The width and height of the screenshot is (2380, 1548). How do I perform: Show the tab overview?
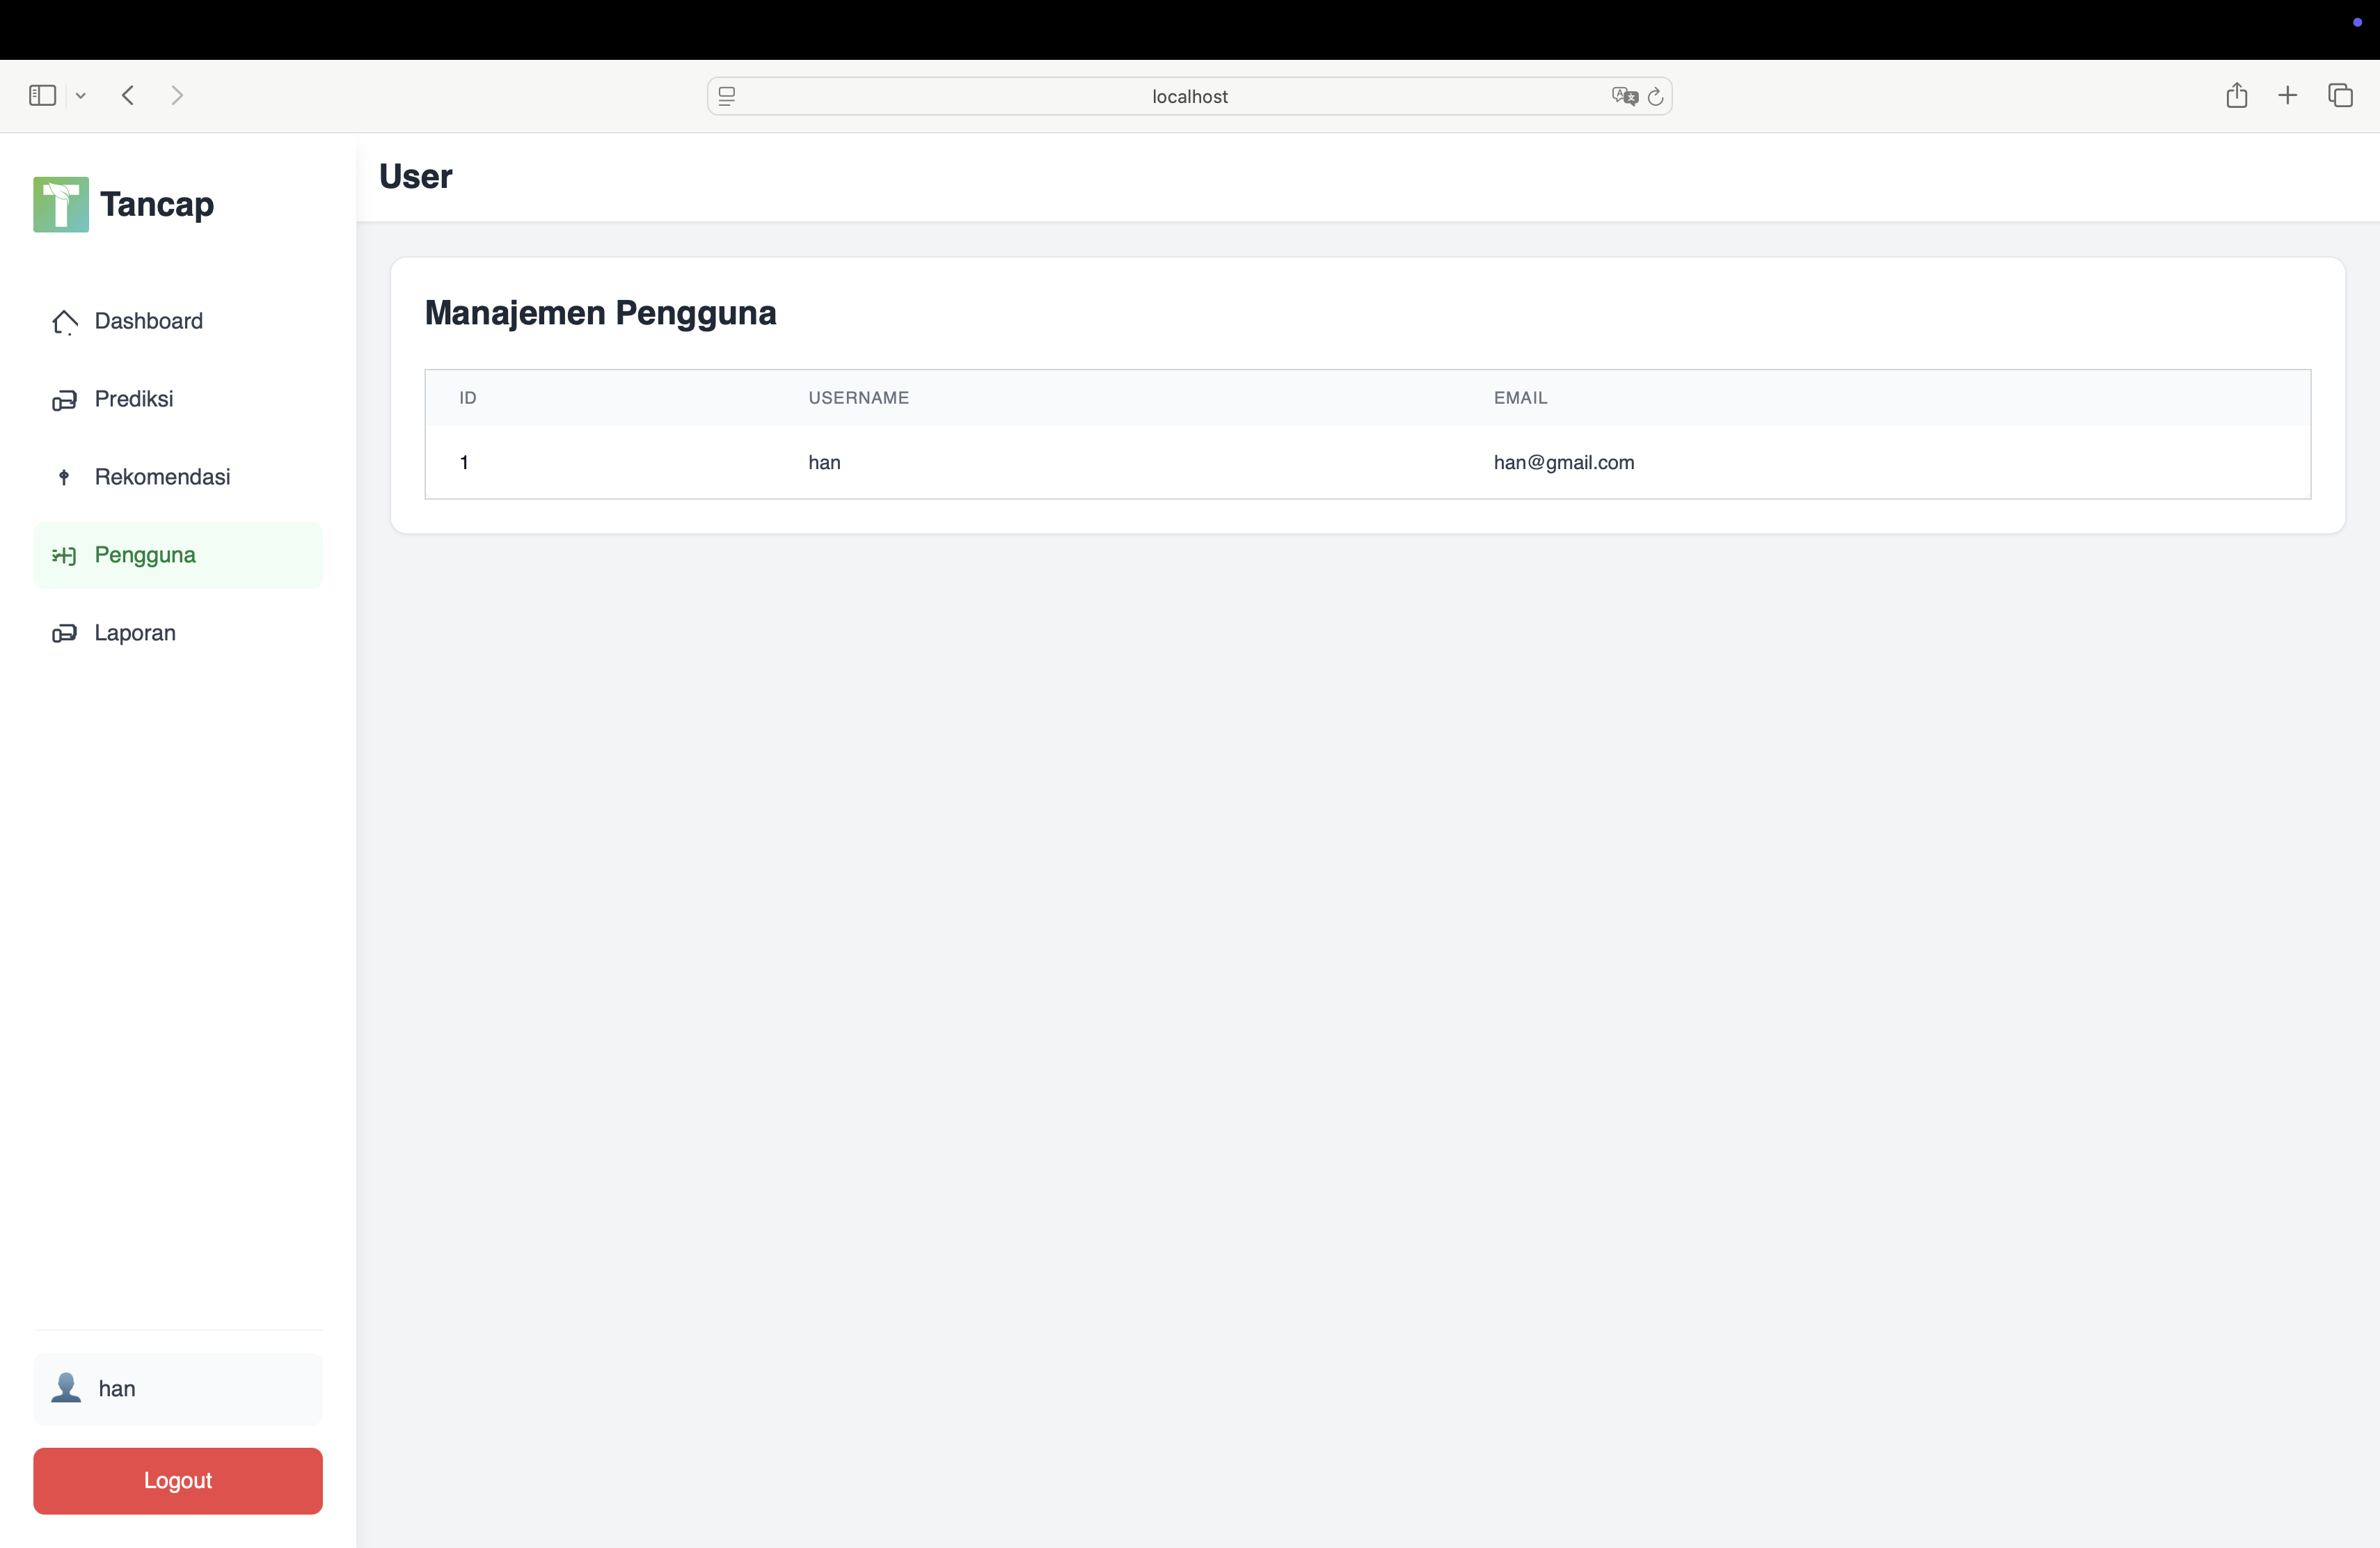[x=2340, y=95]
